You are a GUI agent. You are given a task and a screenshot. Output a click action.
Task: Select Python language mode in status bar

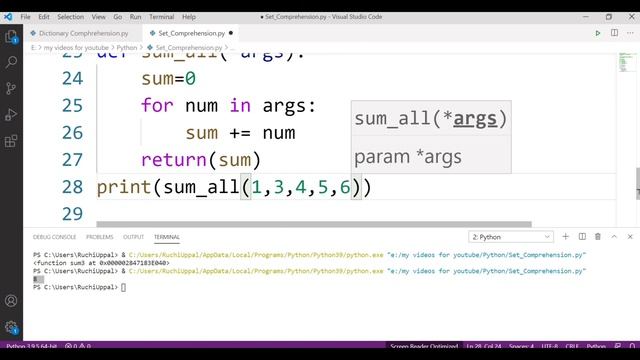(x=596, y=346)
